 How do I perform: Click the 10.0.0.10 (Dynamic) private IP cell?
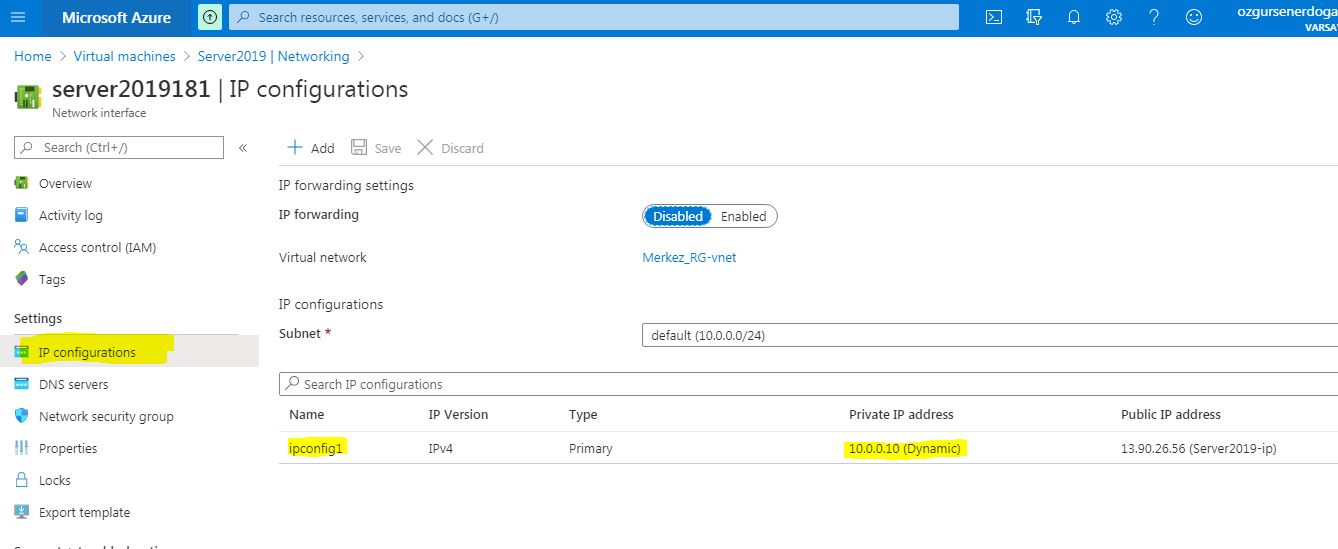click(x=904, y=448)
